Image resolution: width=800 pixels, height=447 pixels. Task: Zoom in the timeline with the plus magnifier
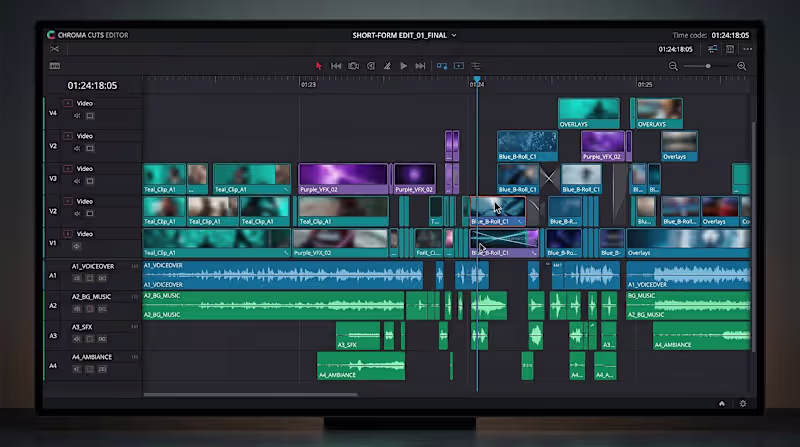[742, 66]
